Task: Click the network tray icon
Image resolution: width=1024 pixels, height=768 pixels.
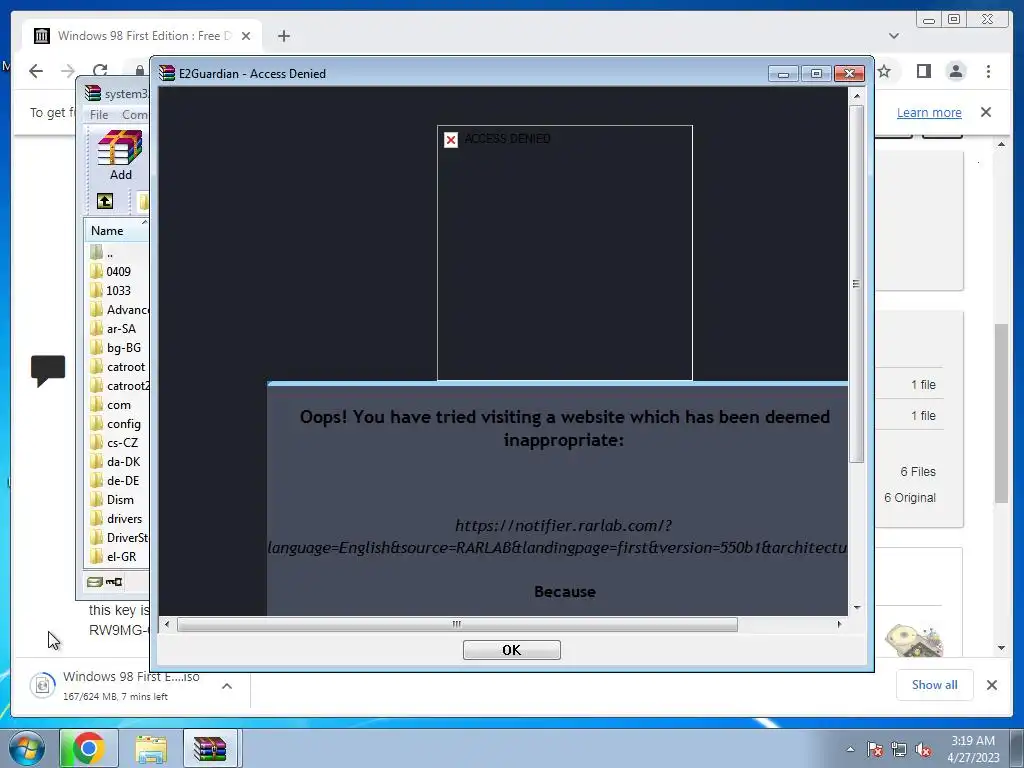Action: point(899,749)
